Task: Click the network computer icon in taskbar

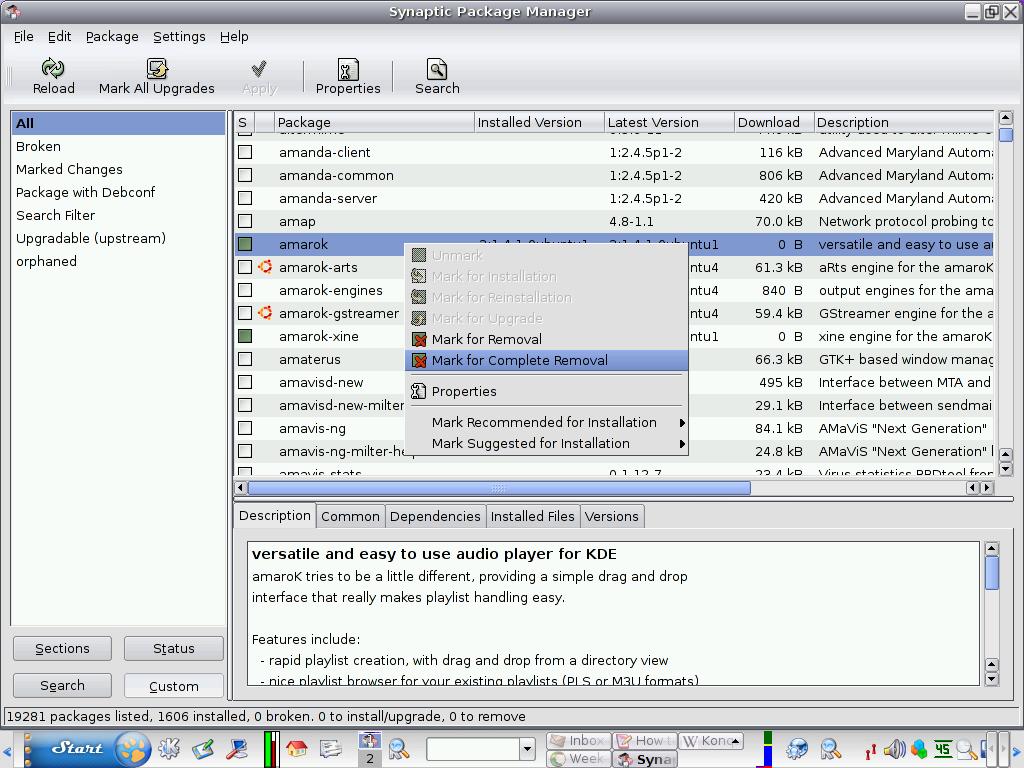Action: 236,748
